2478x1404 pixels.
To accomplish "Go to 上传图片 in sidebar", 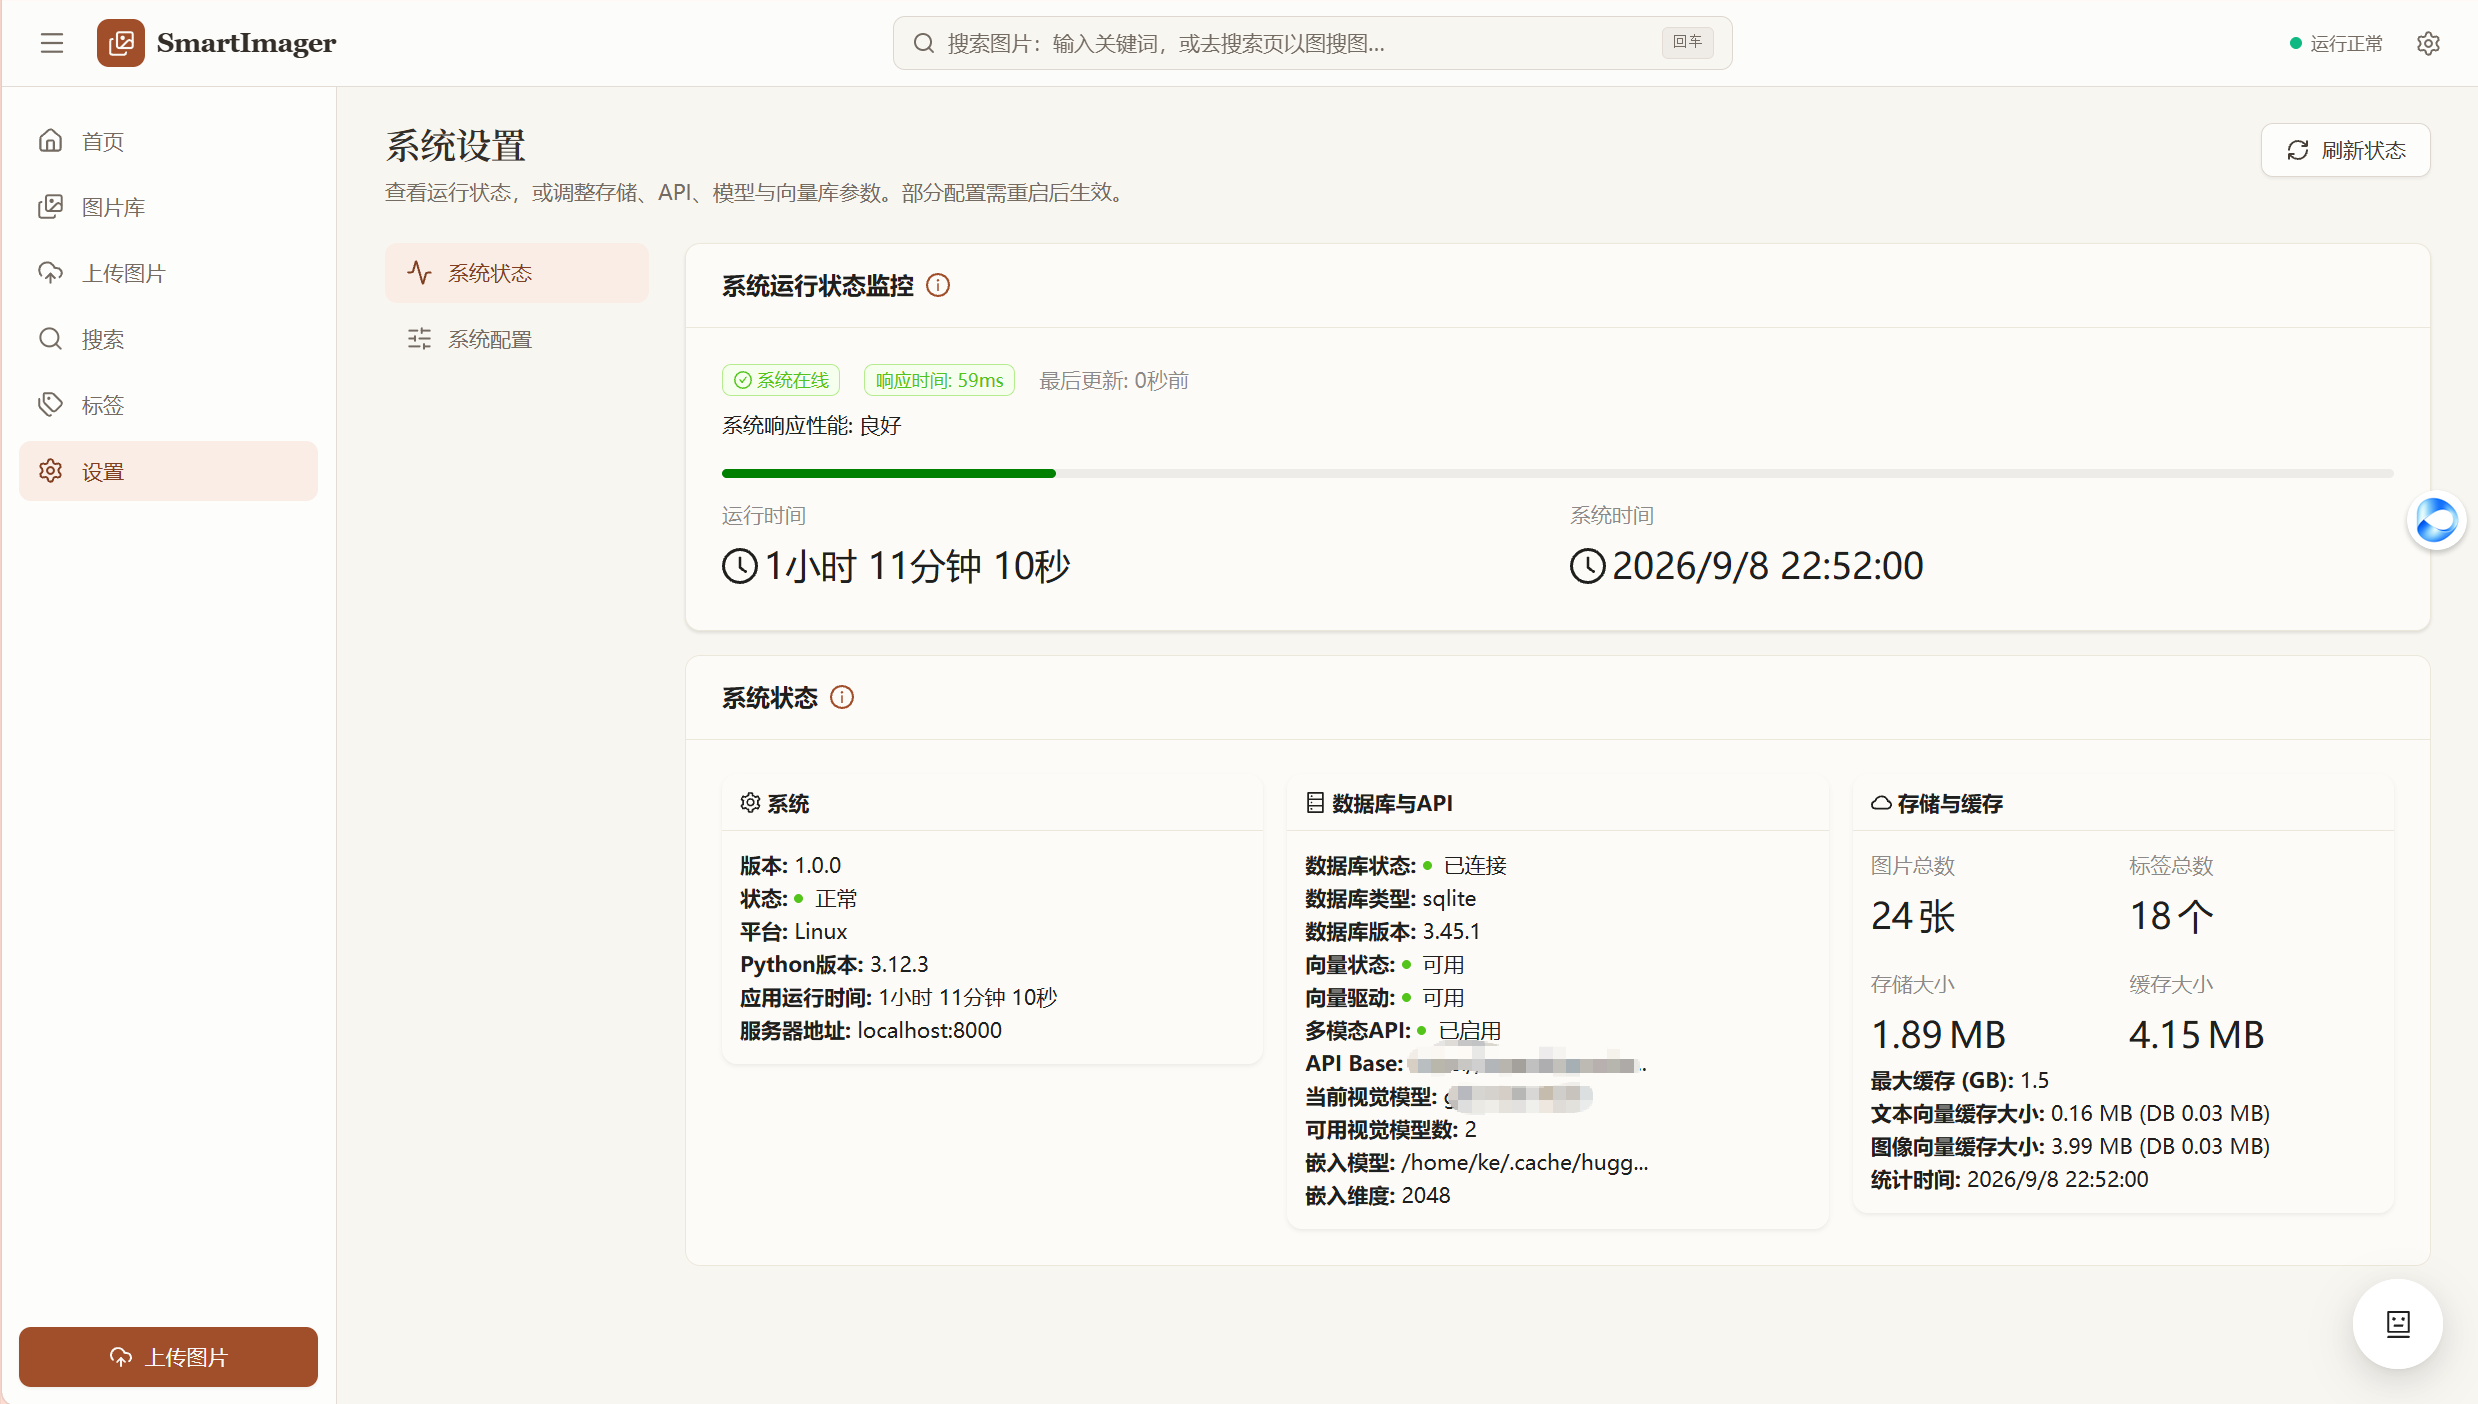I will (168, 273).
